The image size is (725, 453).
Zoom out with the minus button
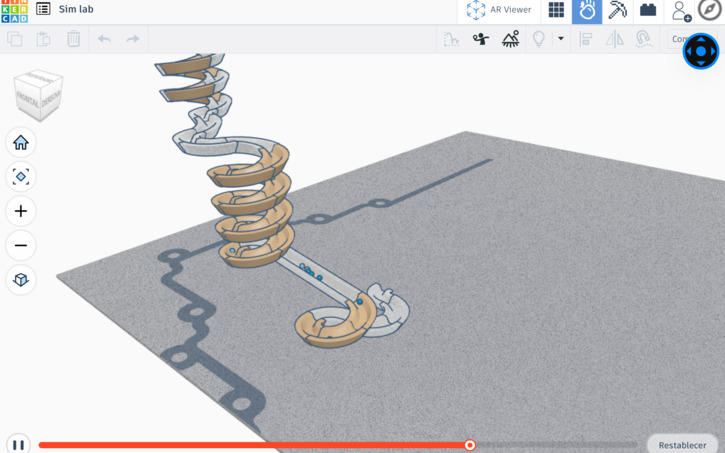[21, 245]
